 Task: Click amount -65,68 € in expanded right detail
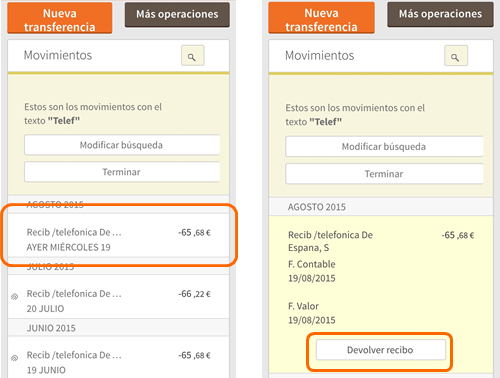(458, 235)
